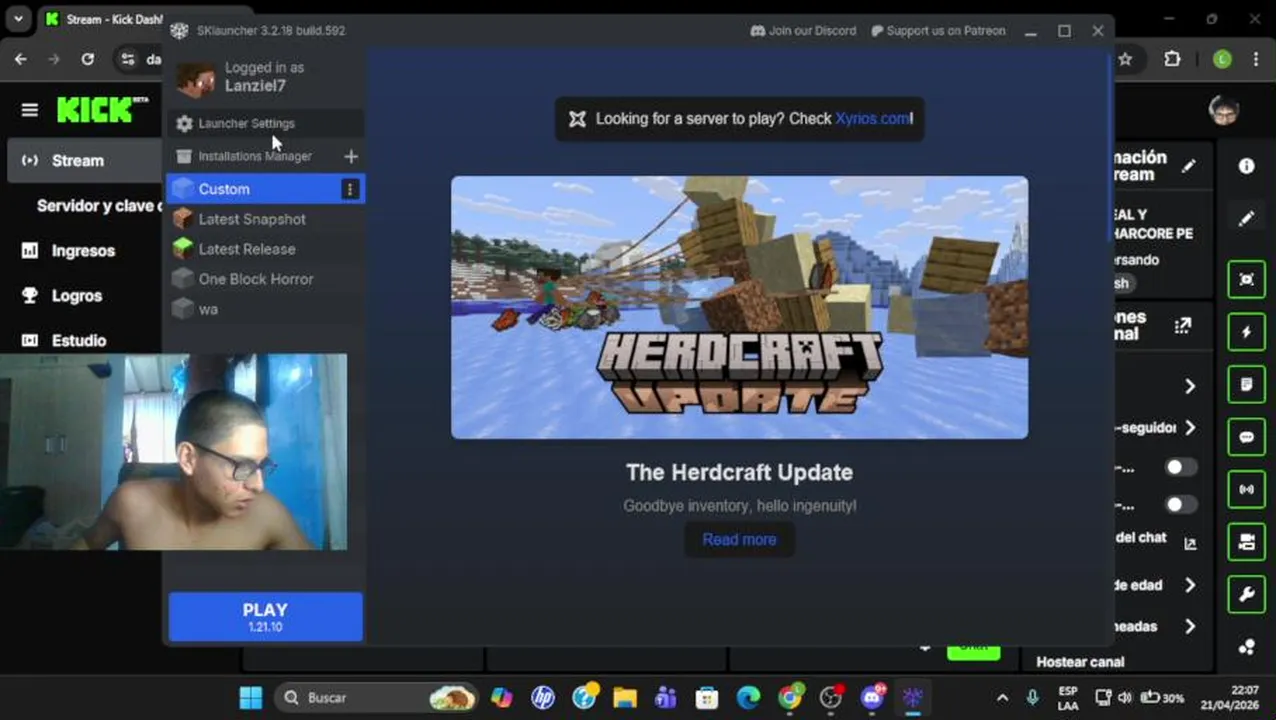Expand the 'neadas' chevron row

click(x=1189, y=627)
